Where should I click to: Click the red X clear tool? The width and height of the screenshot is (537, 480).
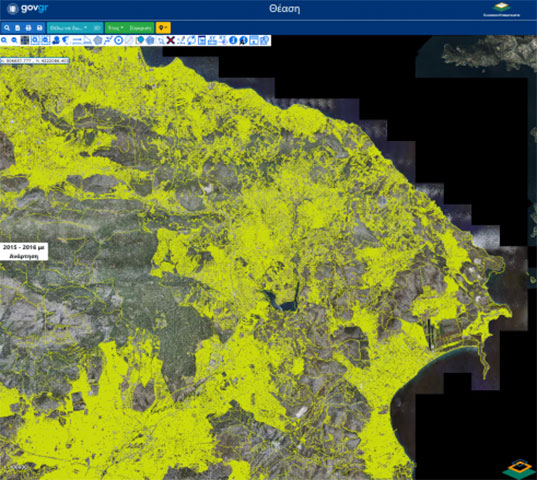[x=171, y=40]
